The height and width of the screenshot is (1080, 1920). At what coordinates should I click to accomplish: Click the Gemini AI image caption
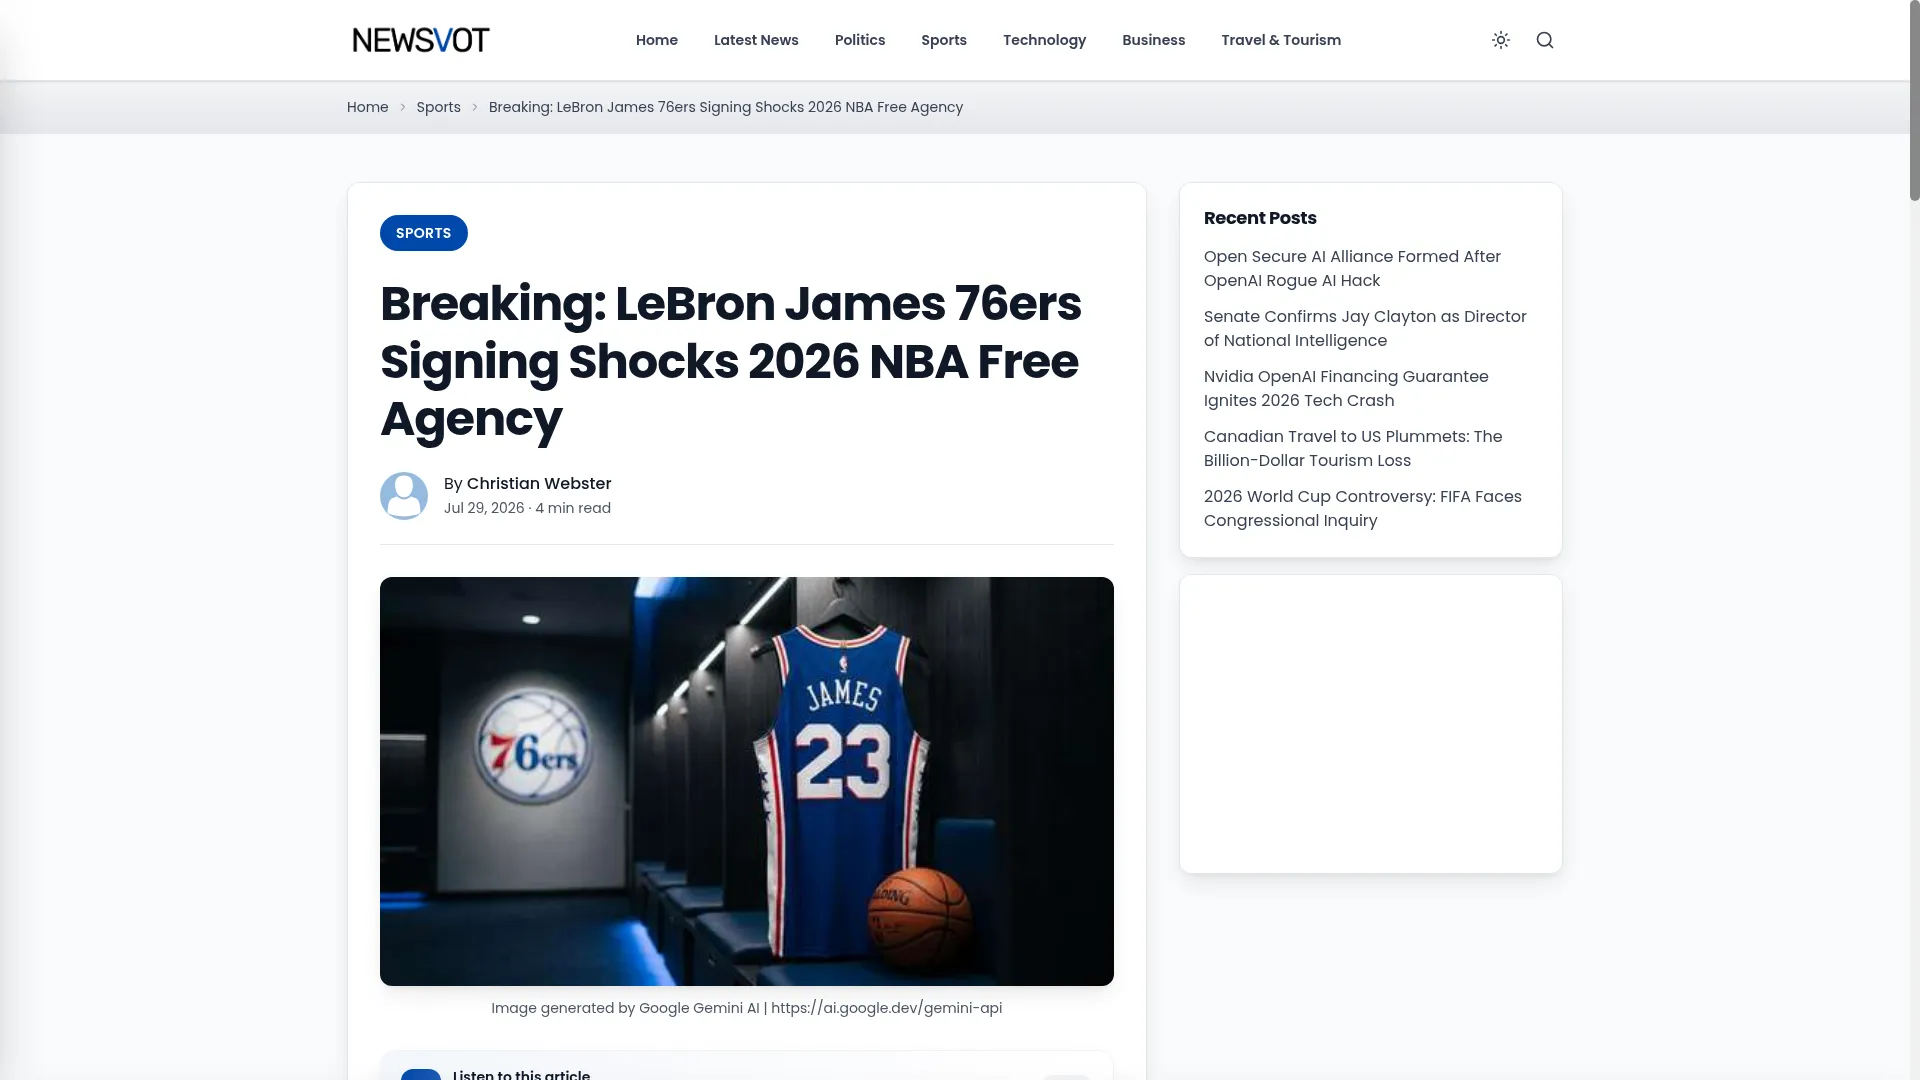click(x=747, y=1008)
